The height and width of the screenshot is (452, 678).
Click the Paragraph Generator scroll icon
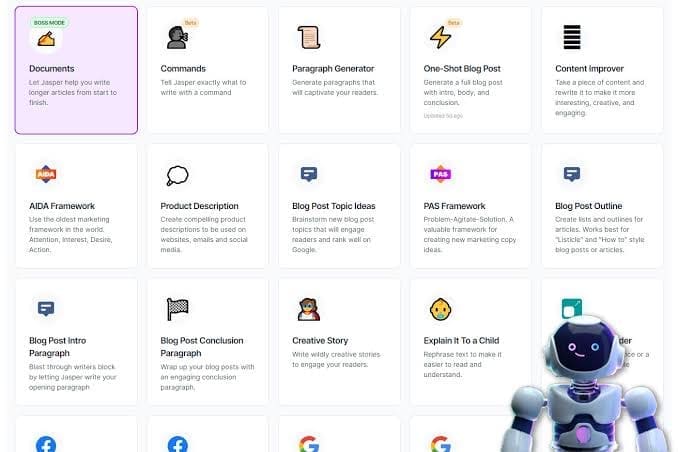[309, 38]
